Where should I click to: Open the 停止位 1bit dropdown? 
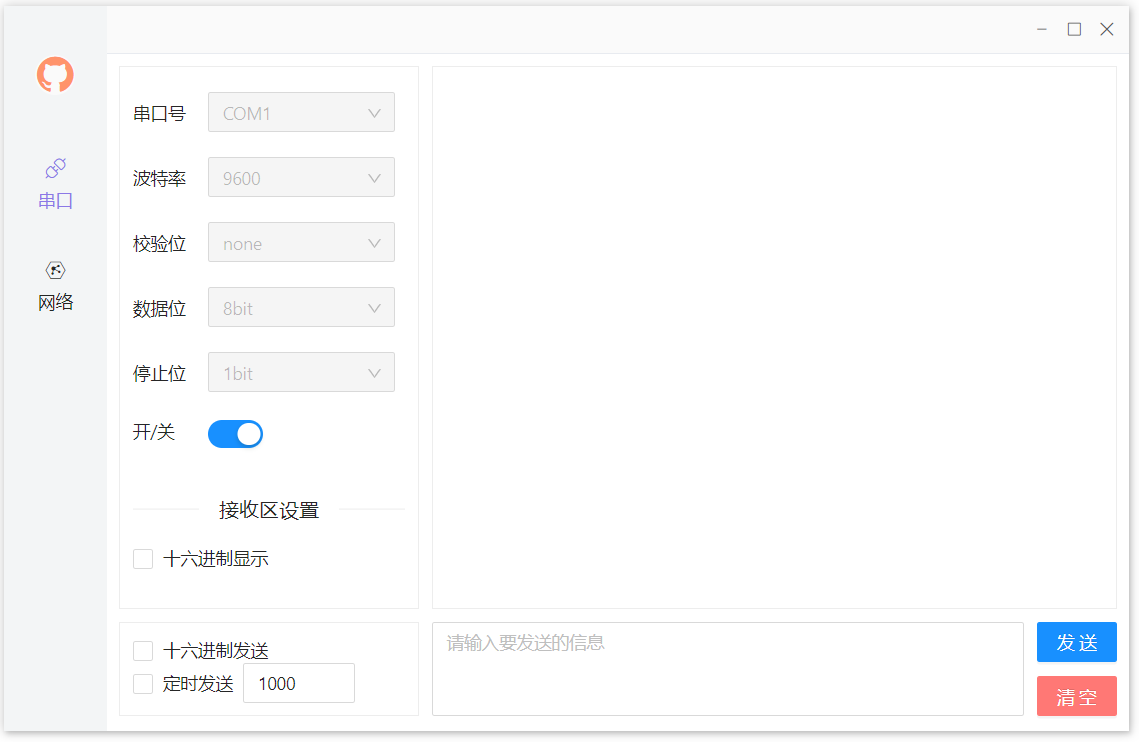(301, 373)
